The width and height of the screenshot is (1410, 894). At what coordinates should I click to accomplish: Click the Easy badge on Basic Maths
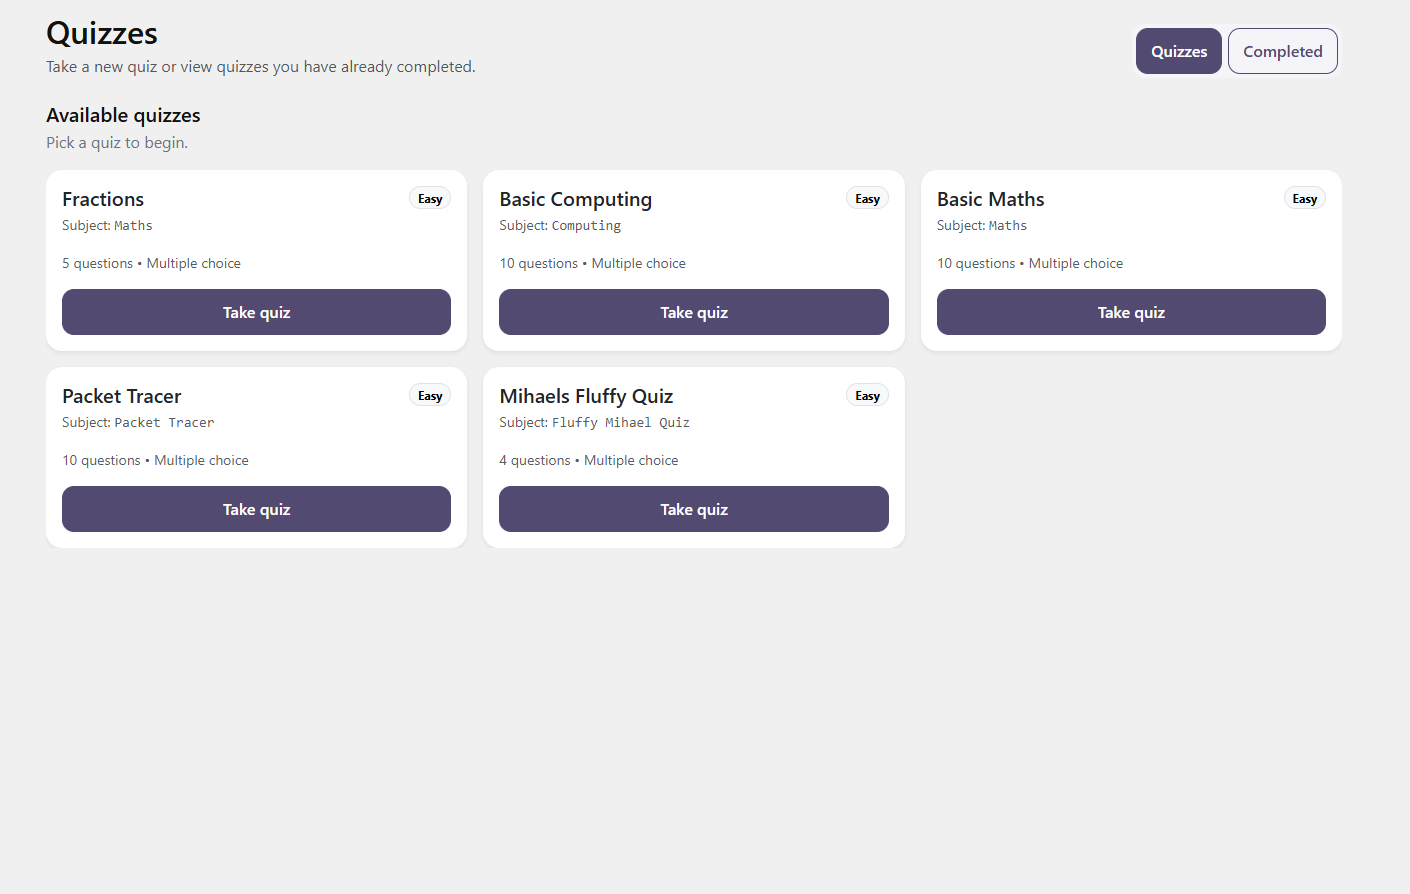click(x=1304, y=199)
